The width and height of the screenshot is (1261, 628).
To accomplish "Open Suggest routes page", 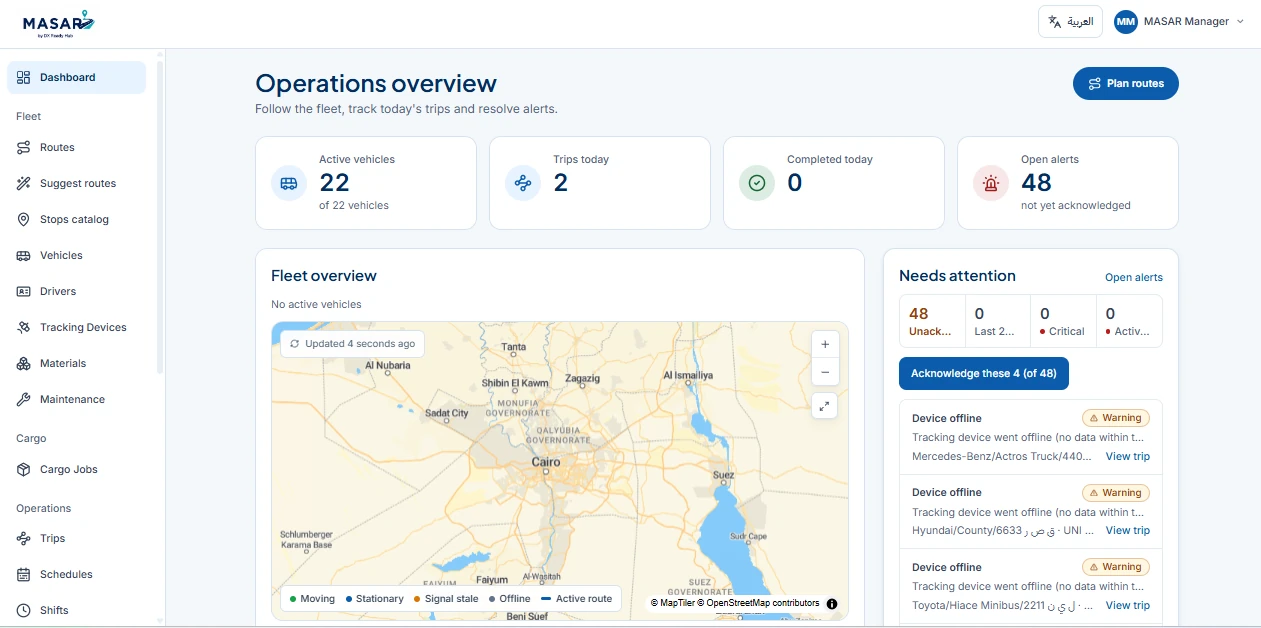I will point(76,184).
